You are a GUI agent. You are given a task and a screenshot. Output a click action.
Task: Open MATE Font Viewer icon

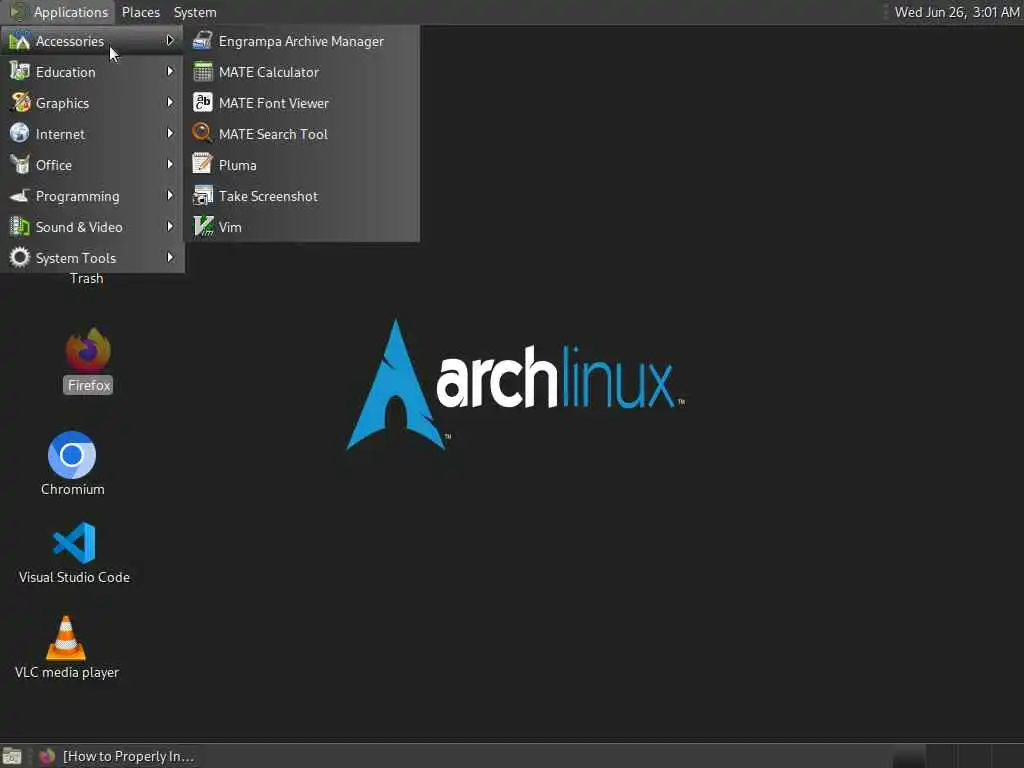coord(202,103)
